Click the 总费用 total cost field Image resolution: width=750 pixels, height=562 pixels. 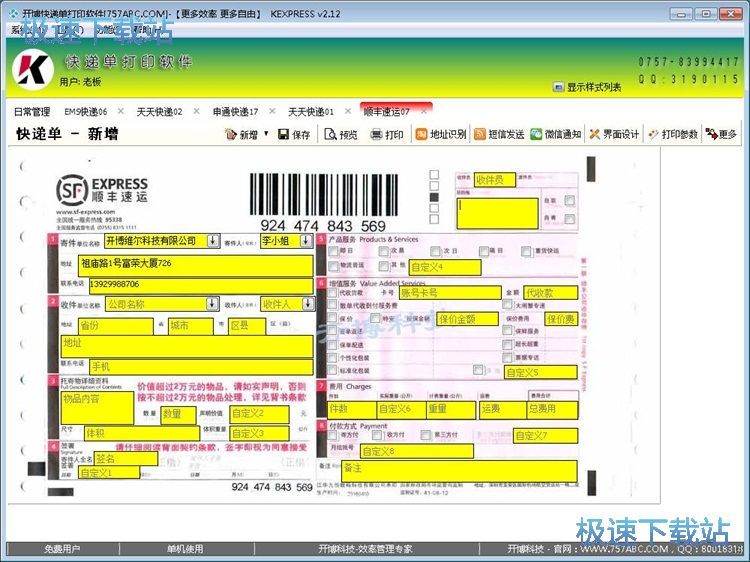pos(552,410)
